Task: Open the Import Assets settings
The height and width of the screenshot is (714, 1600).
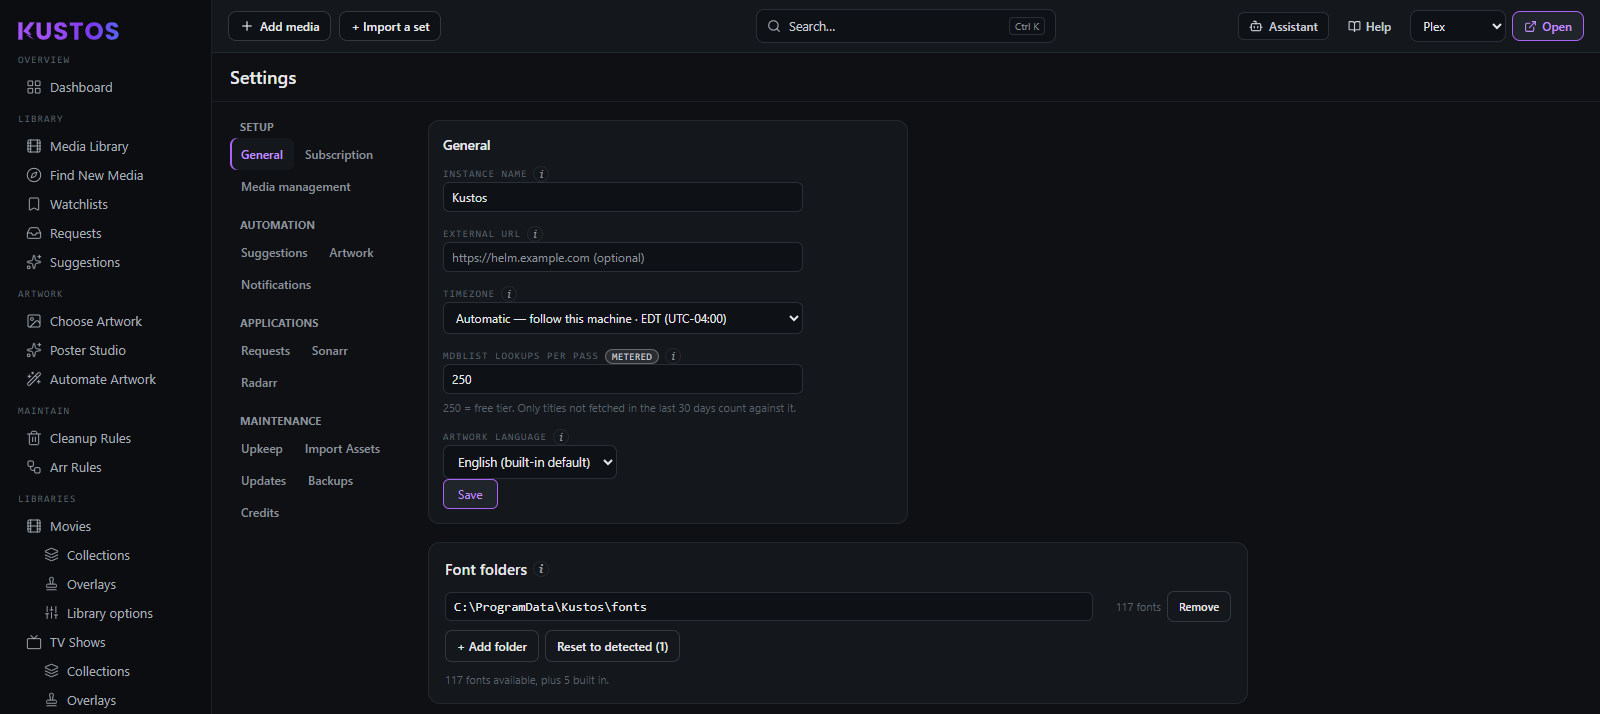Action: (x=342, y=449)
